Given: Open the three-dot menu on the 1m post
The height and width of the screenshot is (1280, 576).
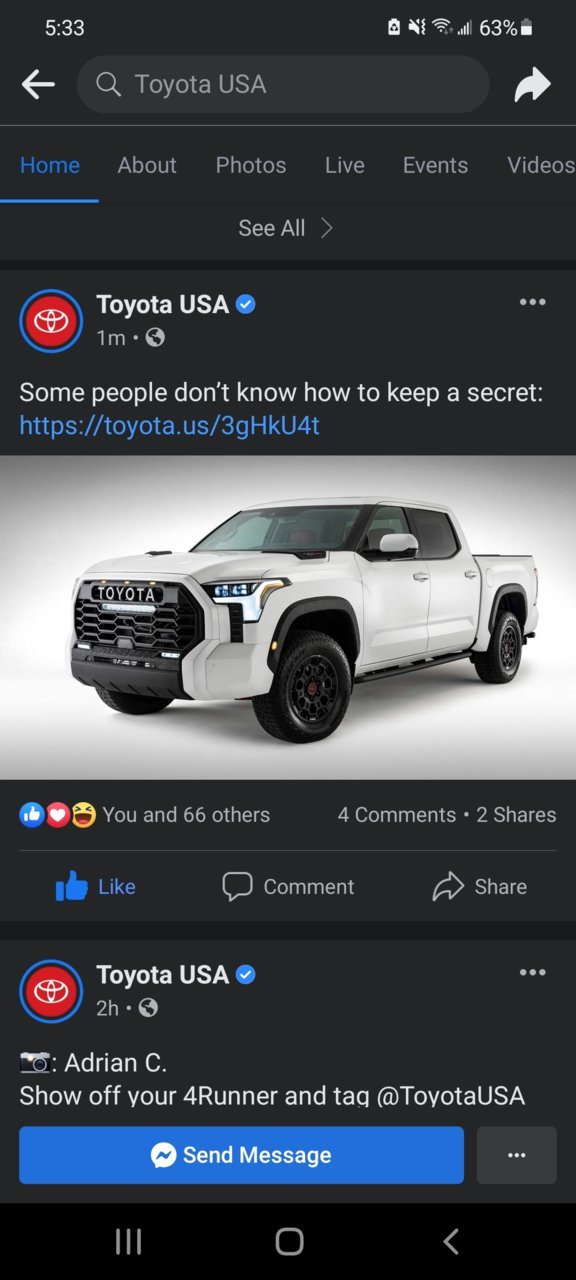Looking at the screenshot, I should [x=533, y=302].
